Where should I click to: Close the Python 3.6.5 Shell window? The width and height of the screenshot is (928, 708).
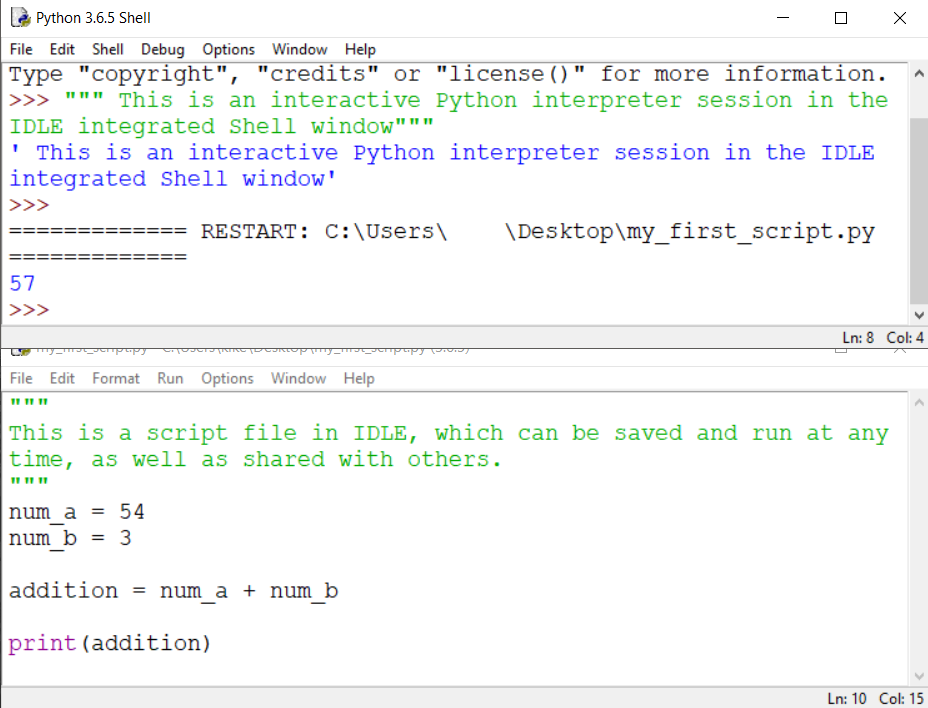tap(899, 18)
